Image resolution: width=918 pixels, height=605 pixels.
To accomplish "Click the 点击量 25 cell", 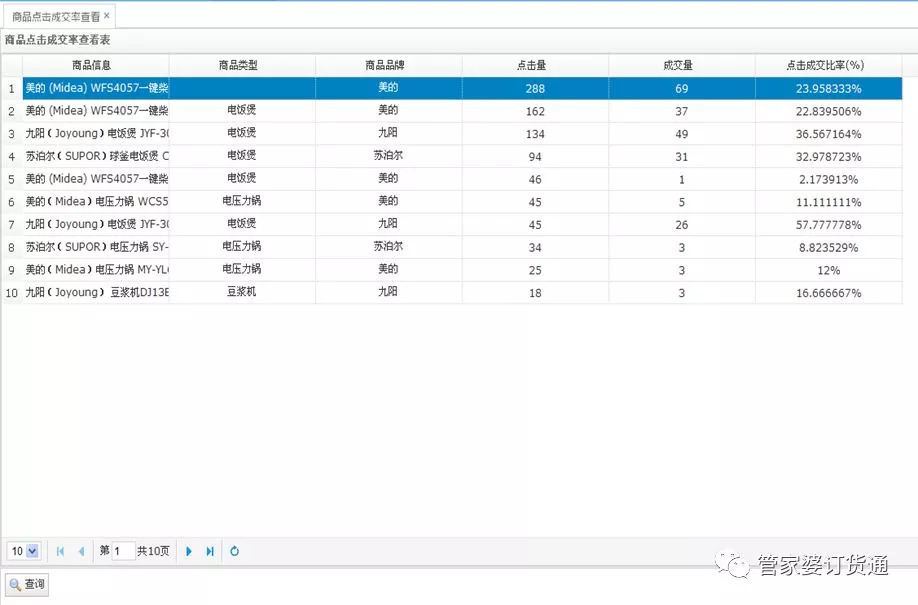I will pyautogui.click(x=535, y=270).
